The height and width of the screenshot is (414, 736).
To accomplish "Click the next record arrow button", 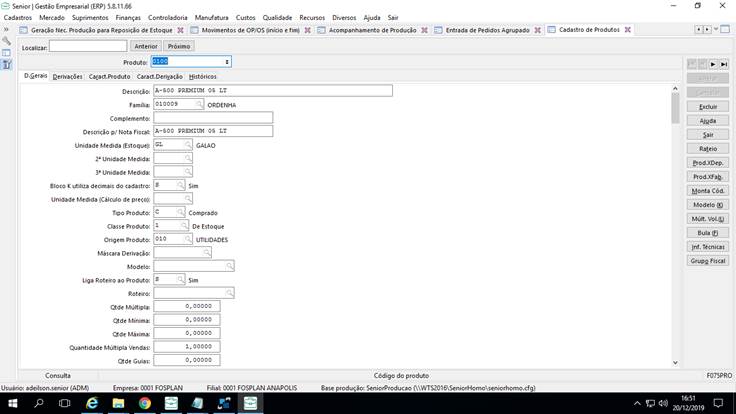I will pyautogui.click(x=712, y=63).
